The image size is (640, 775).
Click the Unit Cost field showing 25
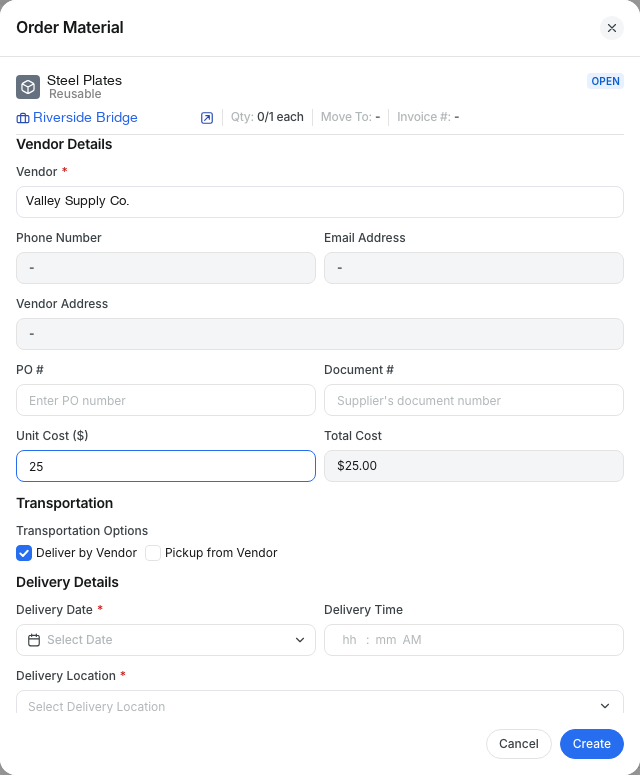coord(166,466)
